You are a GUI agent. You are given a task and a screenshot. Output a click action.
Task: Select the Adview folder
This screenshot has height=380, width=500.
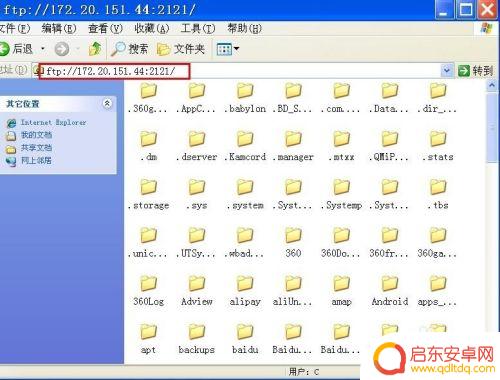pos(196,291)
